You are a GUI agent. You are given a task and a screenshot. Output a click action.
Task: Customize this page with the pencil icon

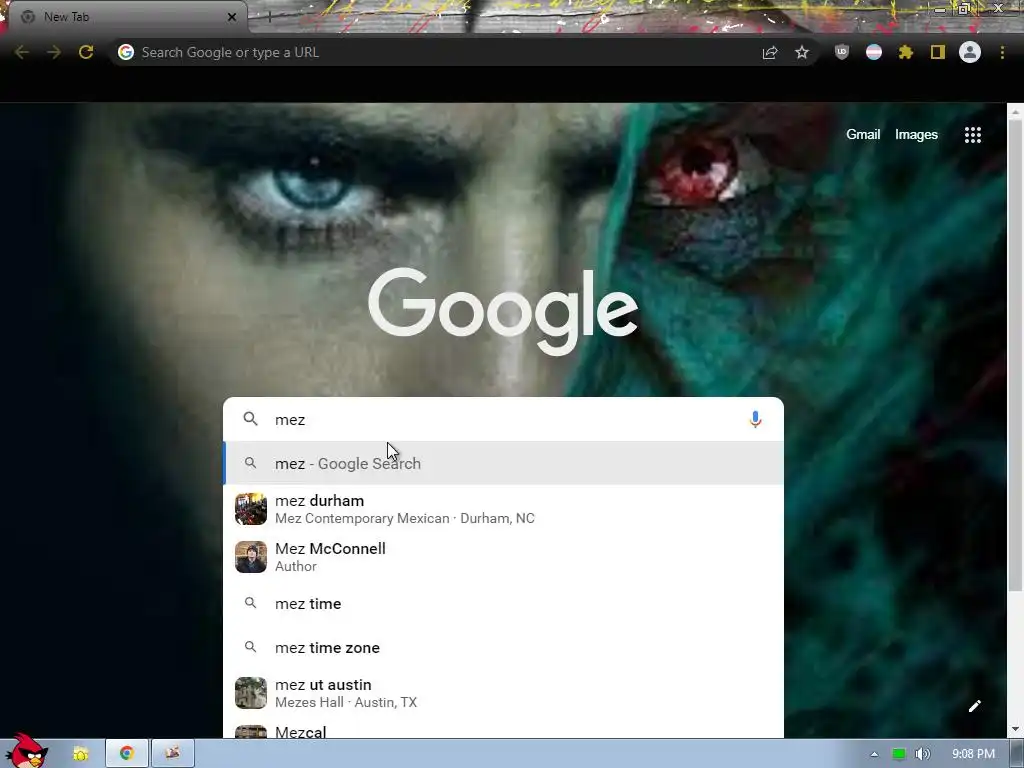click(x=974, y=706)
